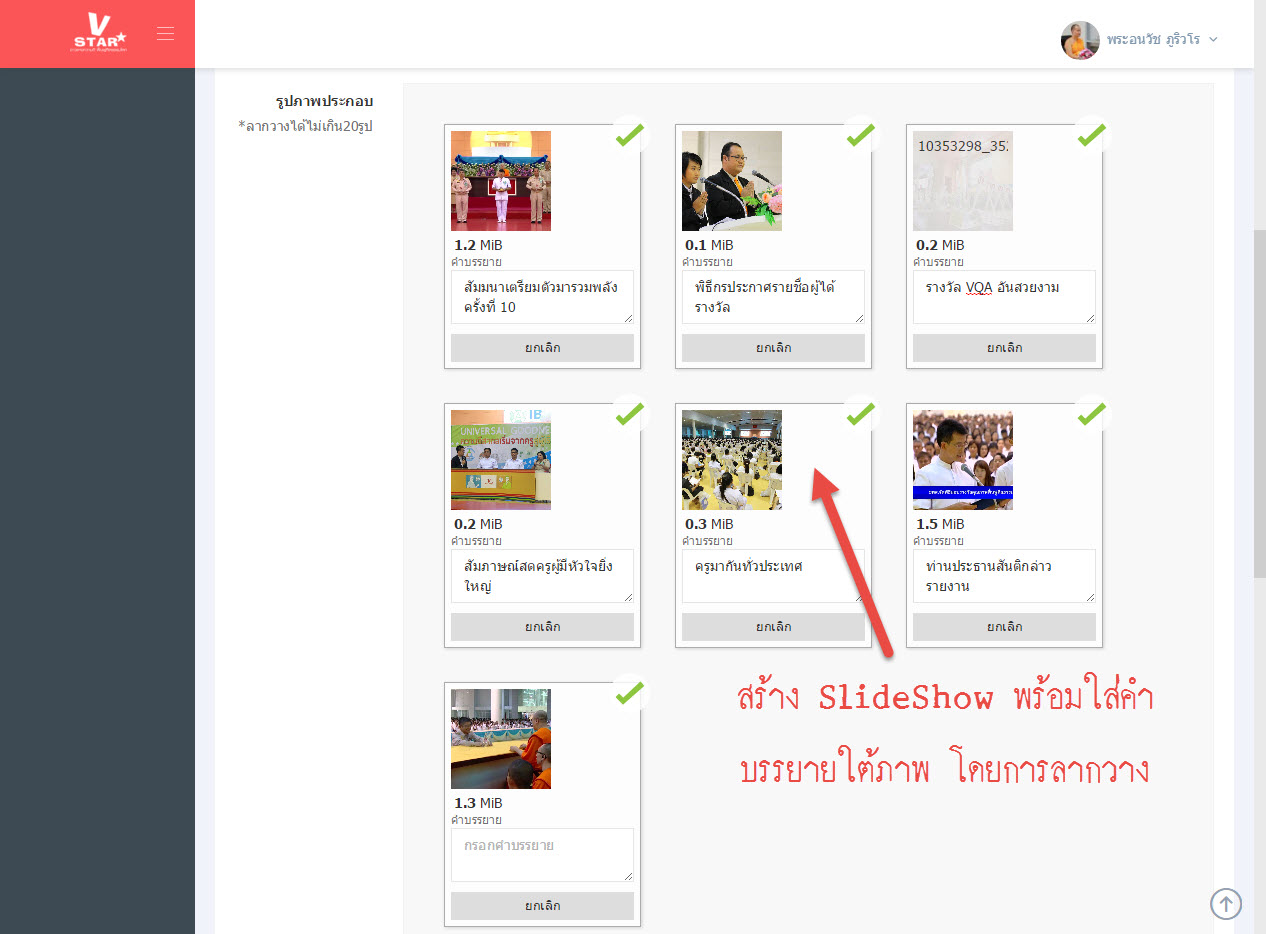Cancel the 1.2 MiB seminar image upload

pyautogui.click(x=542, y=348)
